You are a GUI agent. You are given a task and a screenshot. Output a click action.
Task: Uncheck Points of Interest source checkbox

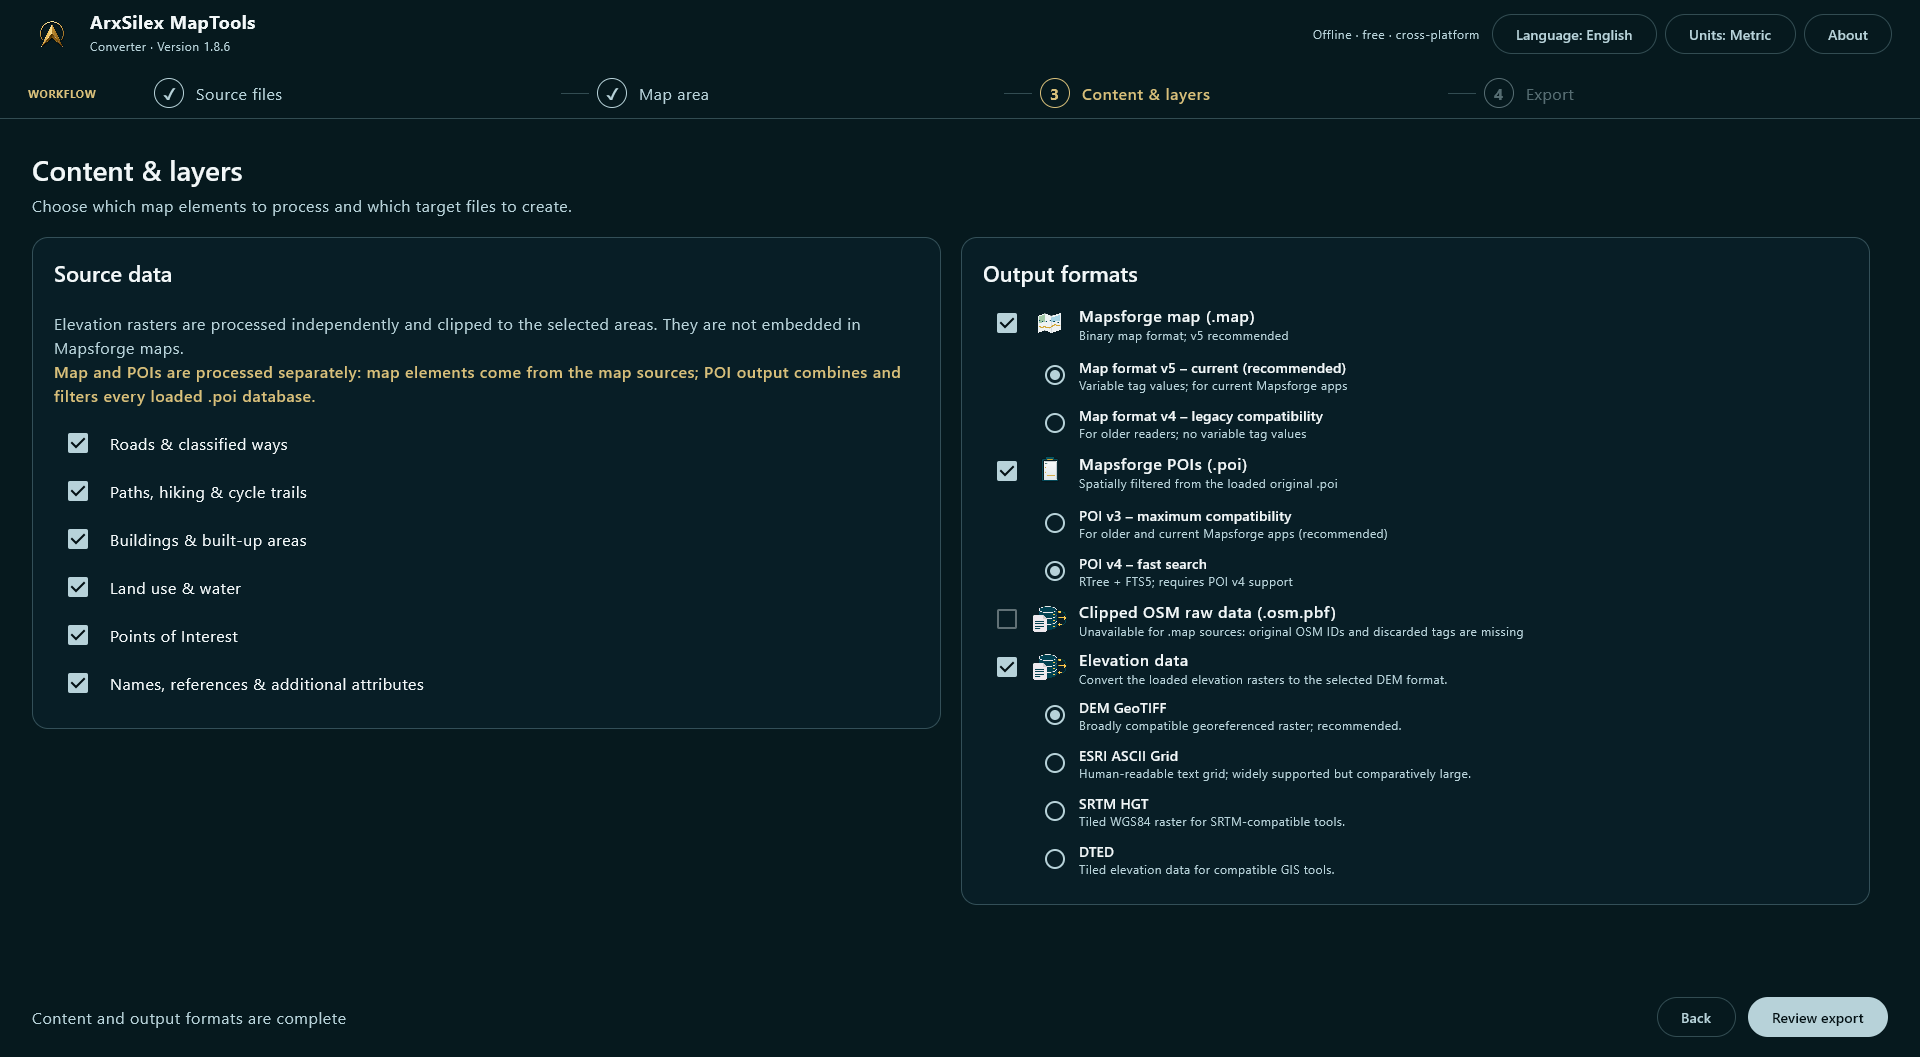[x=78, y=635]
